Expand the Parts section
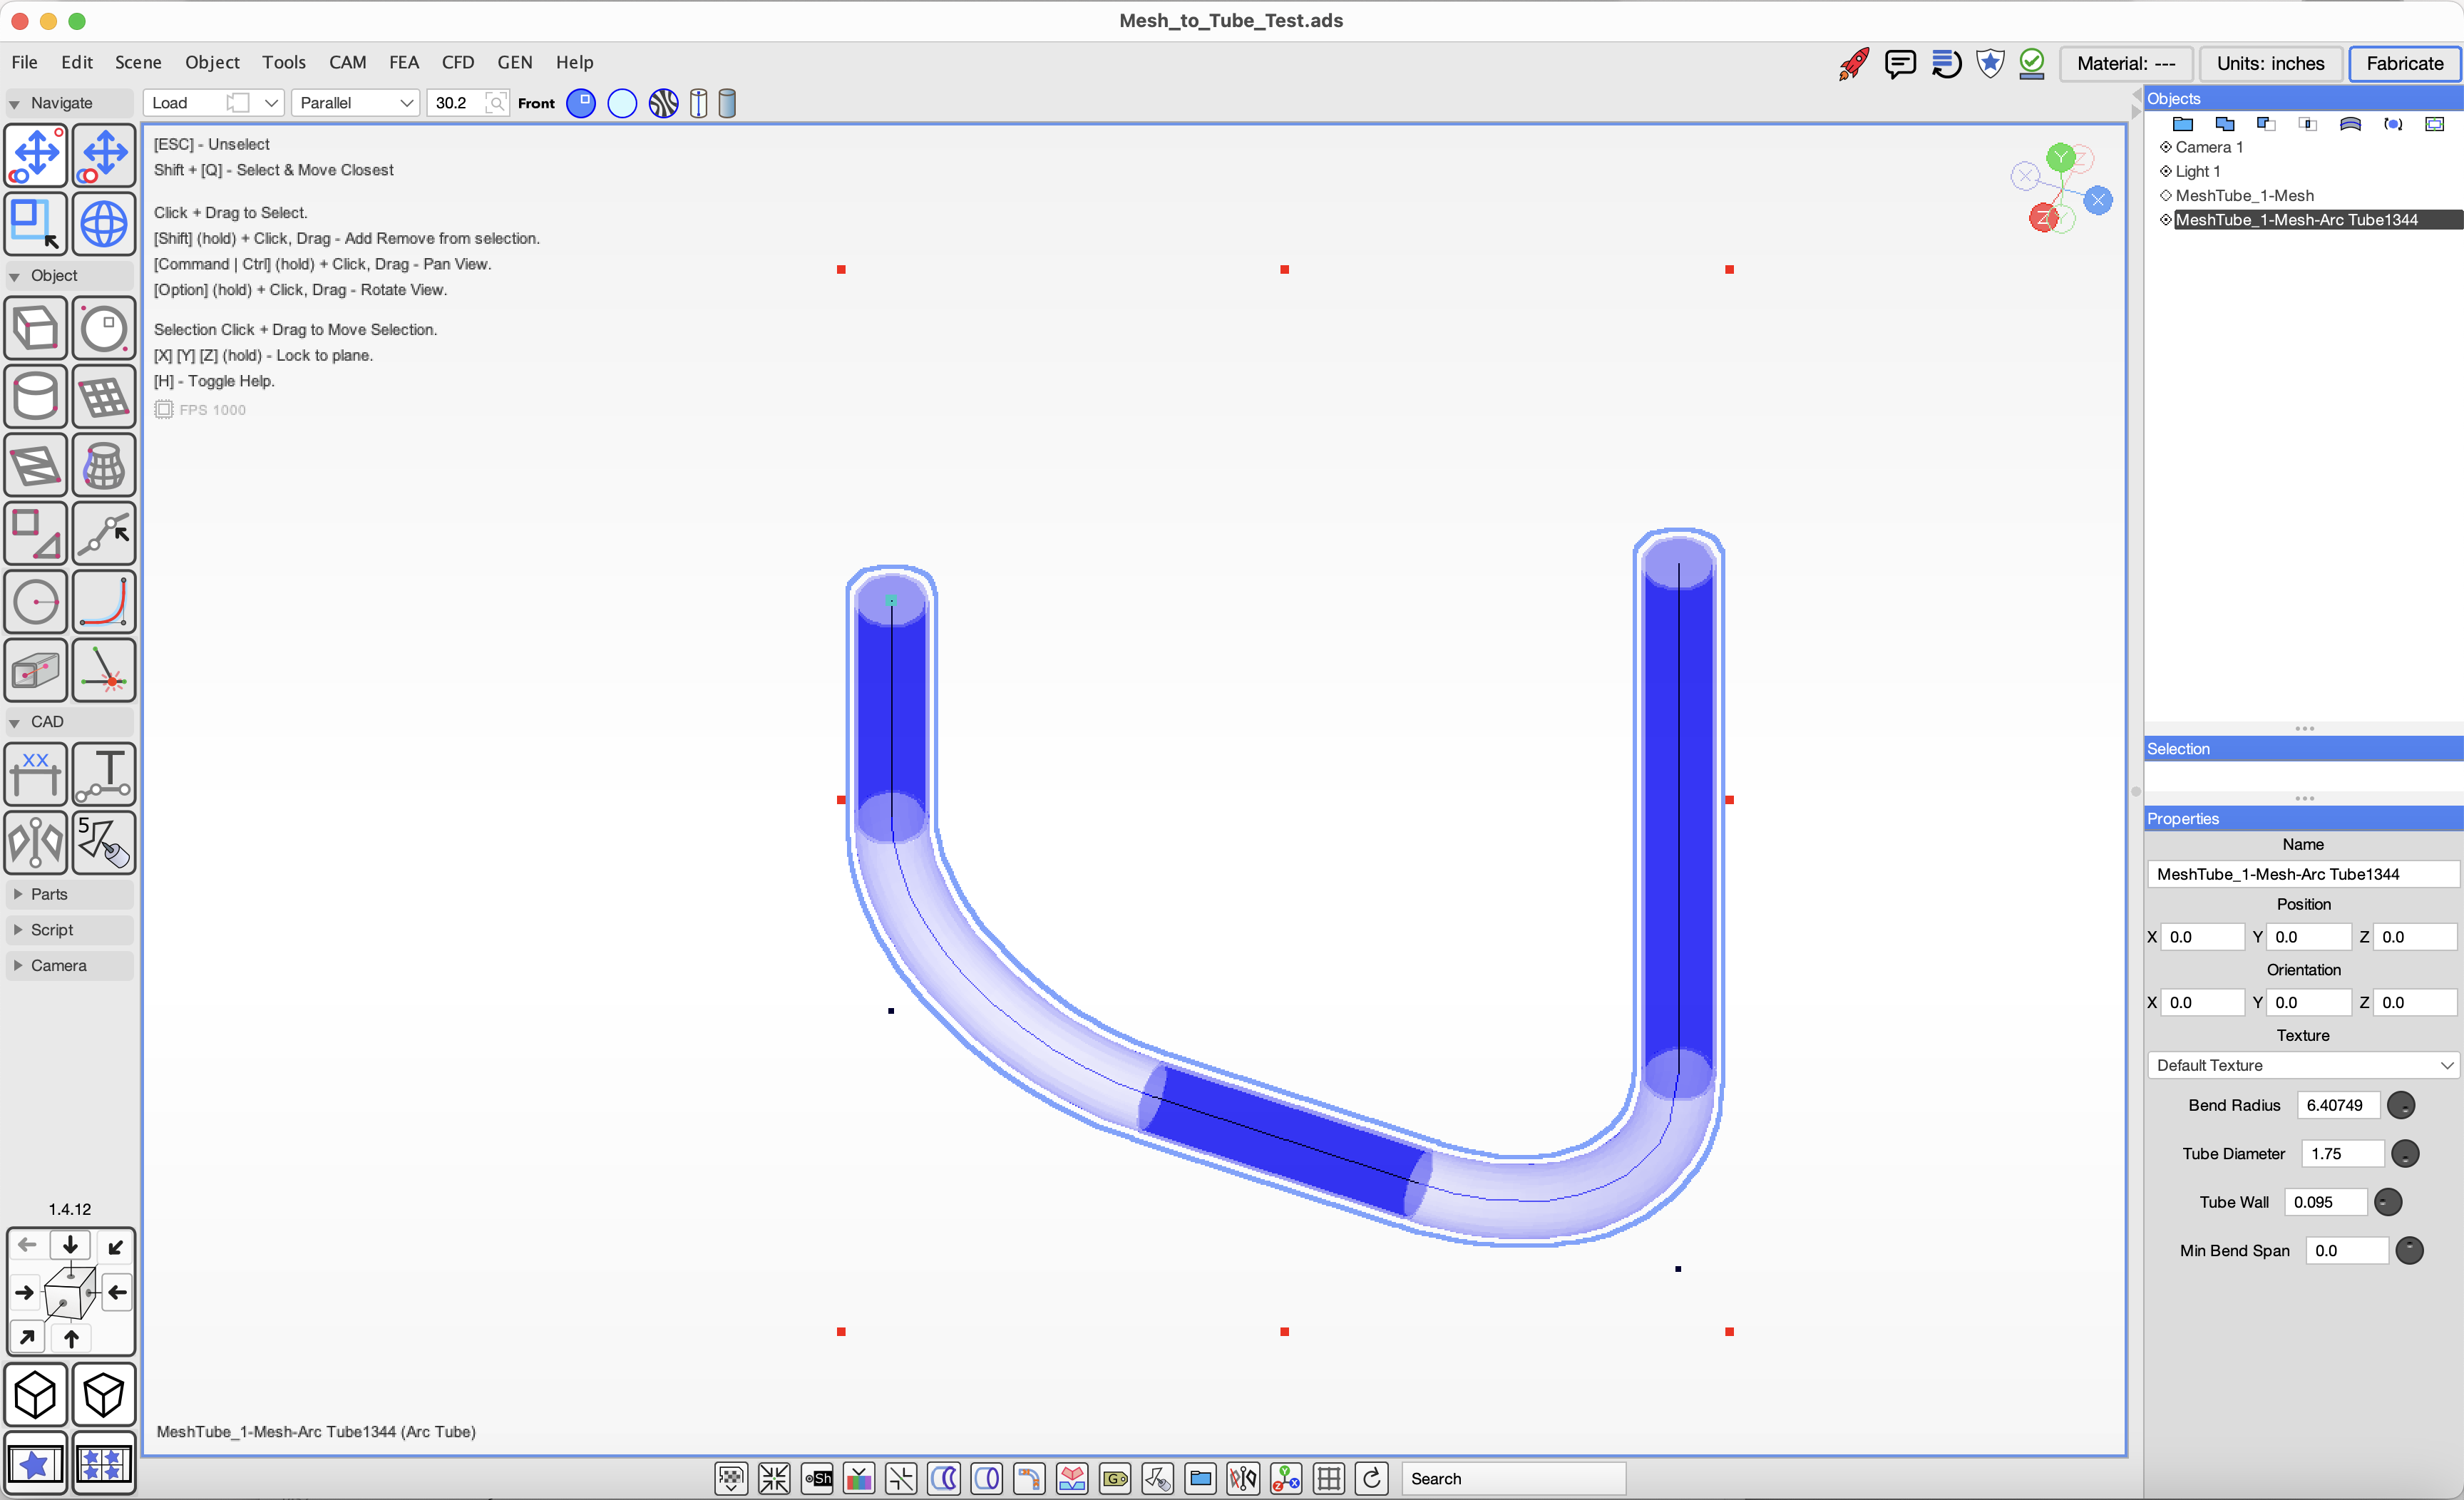2464x1500 pixels. [x=48, y=894]
